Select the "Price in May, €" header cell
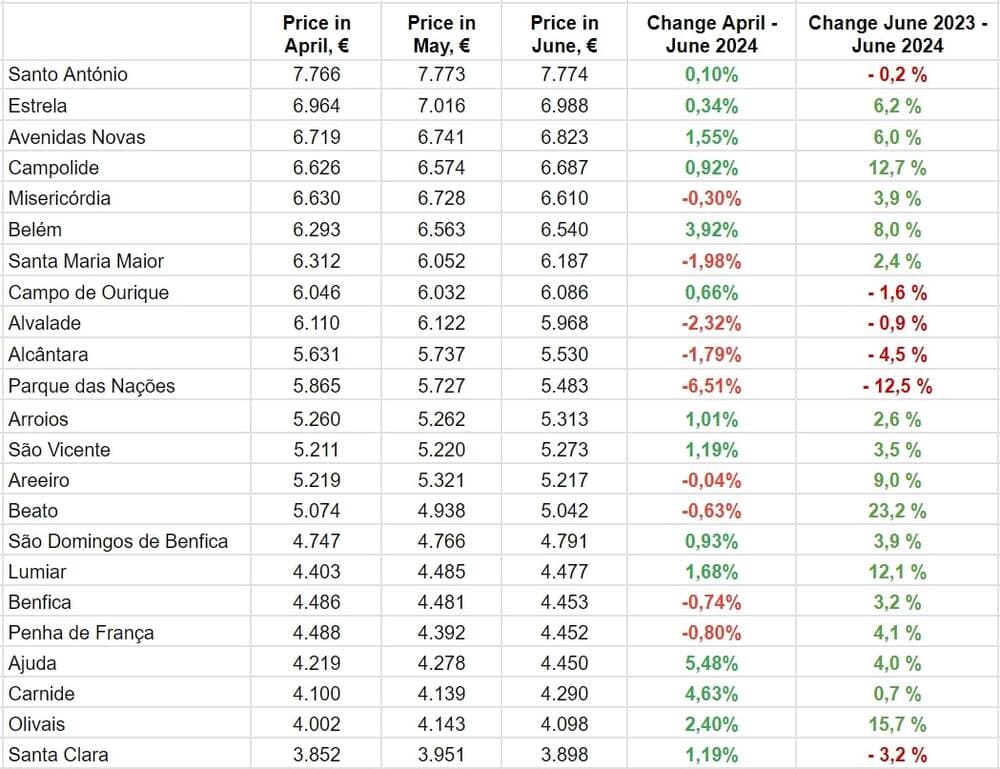The image size is (1000, 769). point(442,33)
